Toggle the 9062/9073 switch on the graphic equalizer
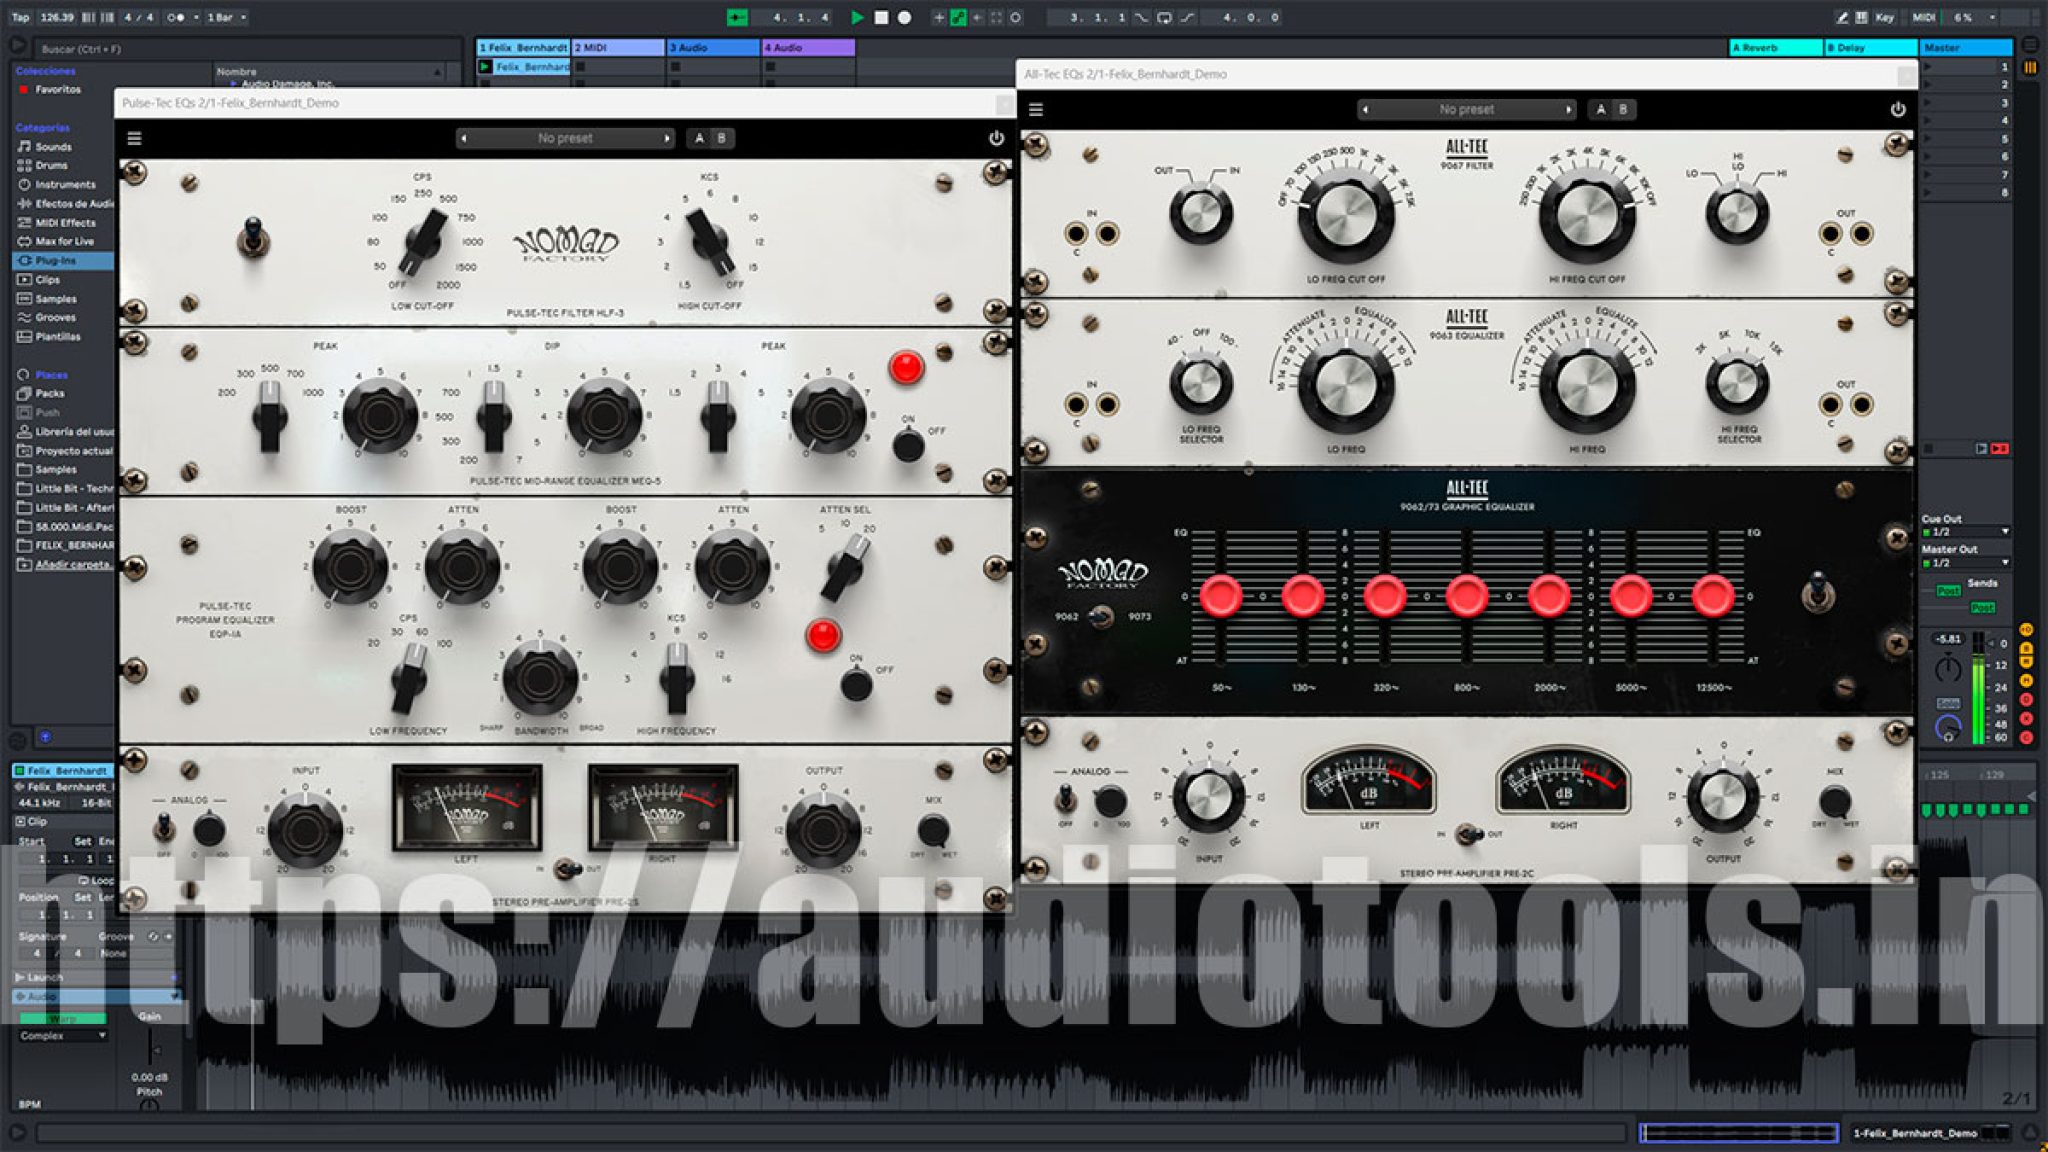This screenshot has height=1152, width=2048. coord(1105,617)
